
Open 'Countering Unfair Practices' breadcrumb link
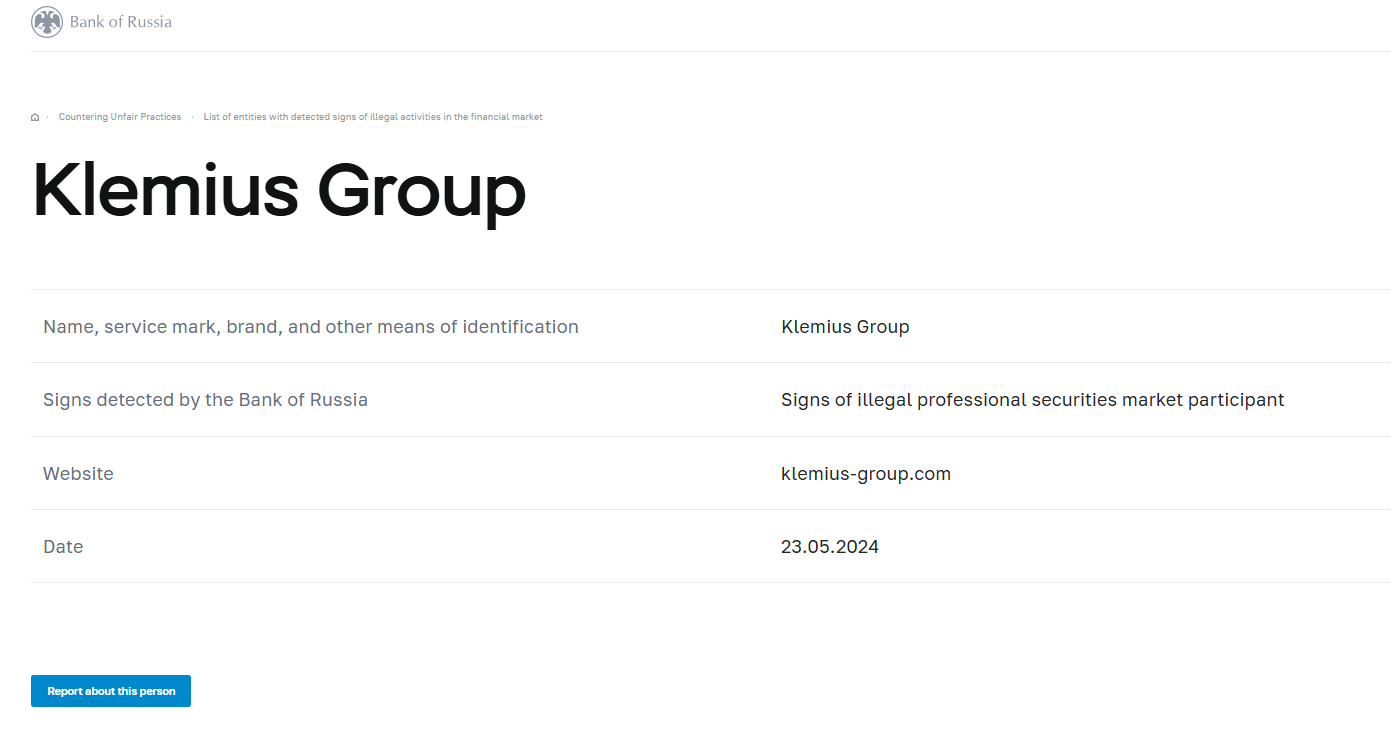click(x=120, y=117)
